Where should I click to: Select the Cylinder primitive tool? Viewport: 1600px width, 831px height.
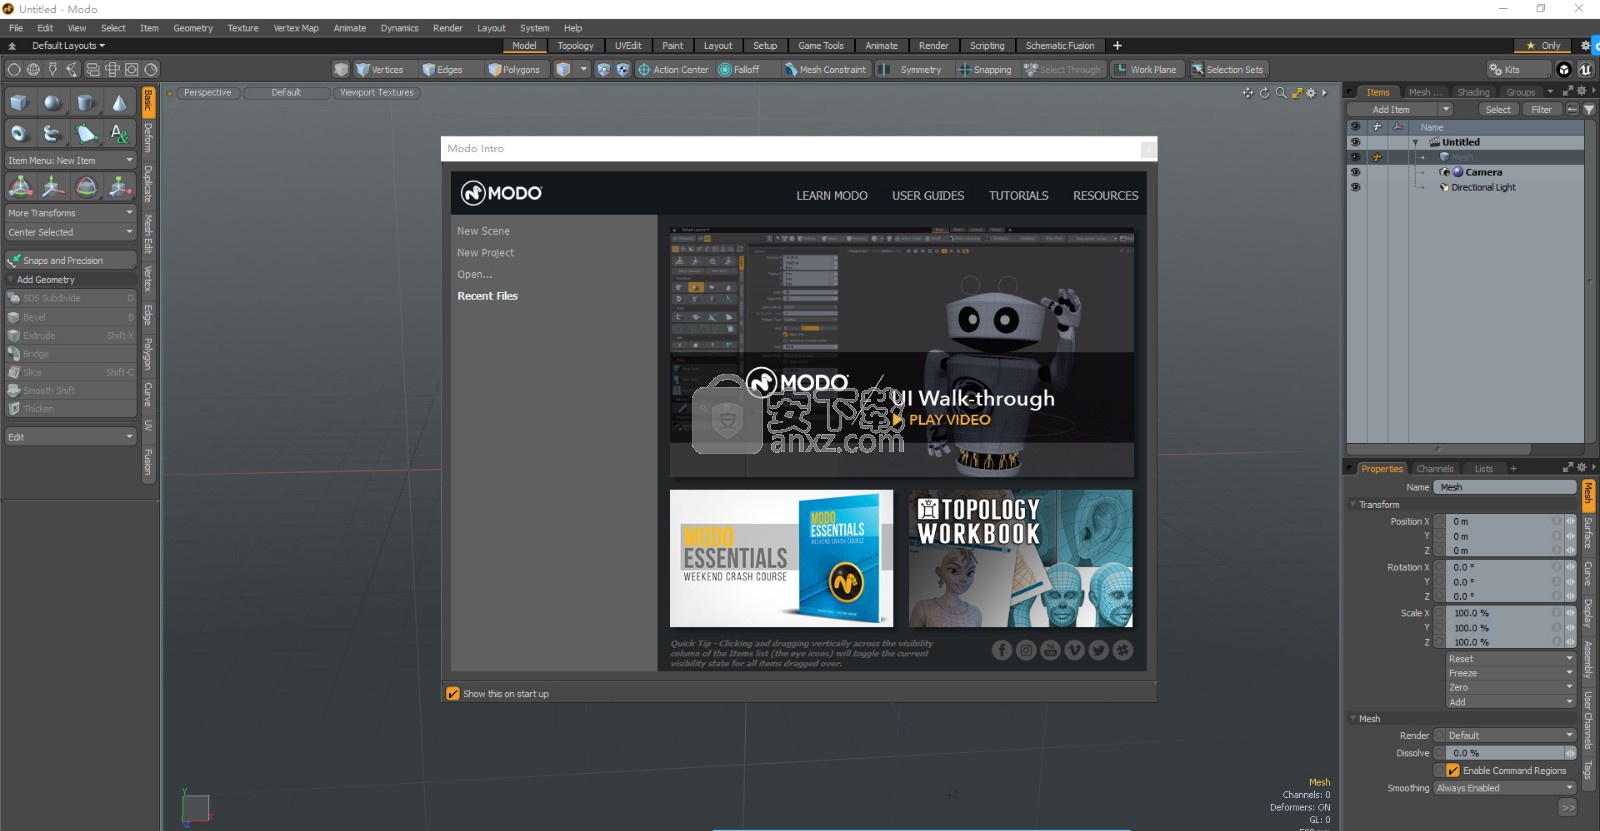pyautogui.click(x=86, y=103)
